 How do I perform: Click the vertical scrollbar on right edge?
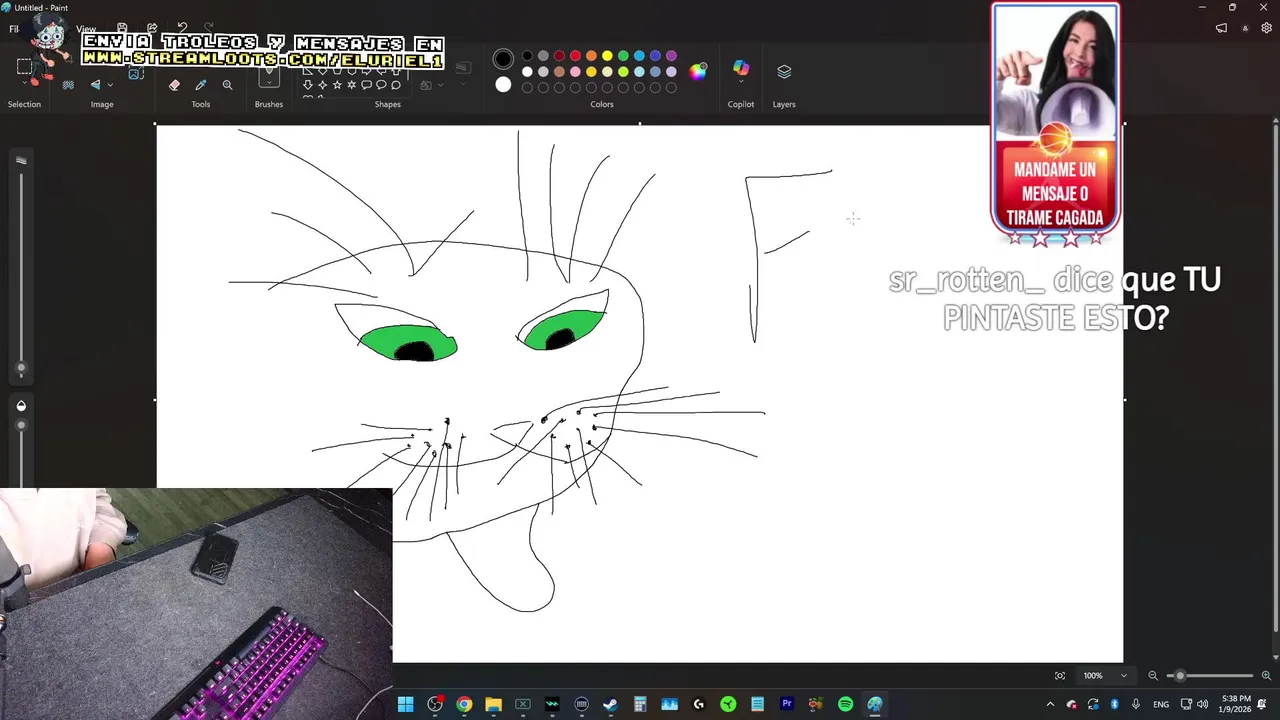click(1275, 380)
